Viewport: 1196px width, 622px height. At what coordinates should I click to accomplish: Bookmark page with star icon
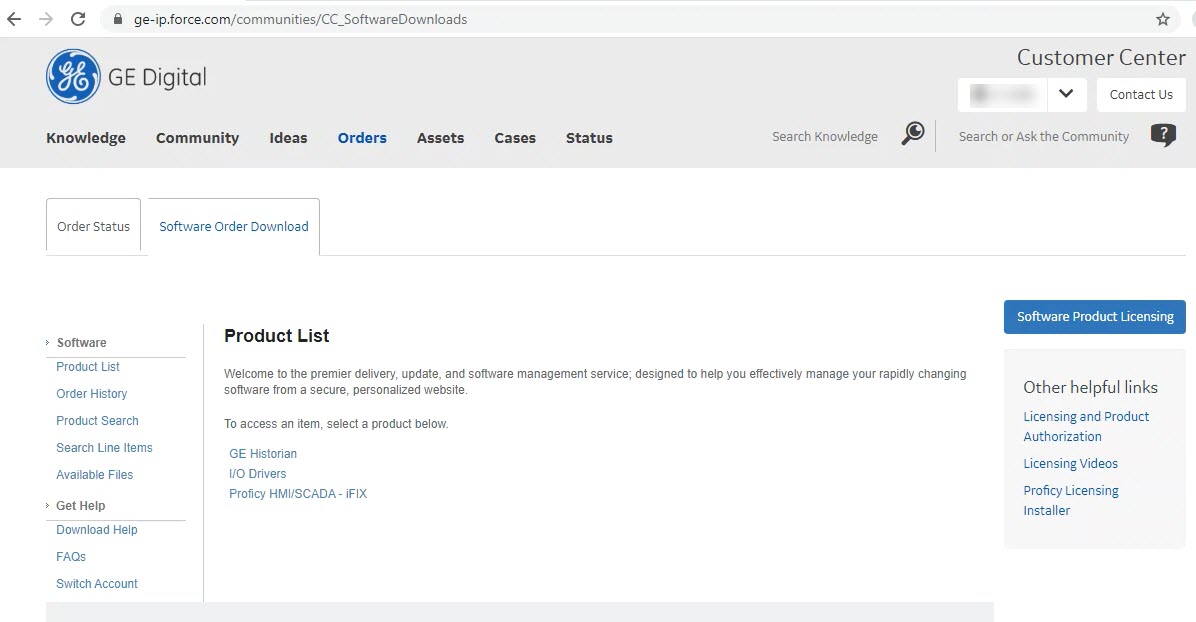pos(1162,19)
